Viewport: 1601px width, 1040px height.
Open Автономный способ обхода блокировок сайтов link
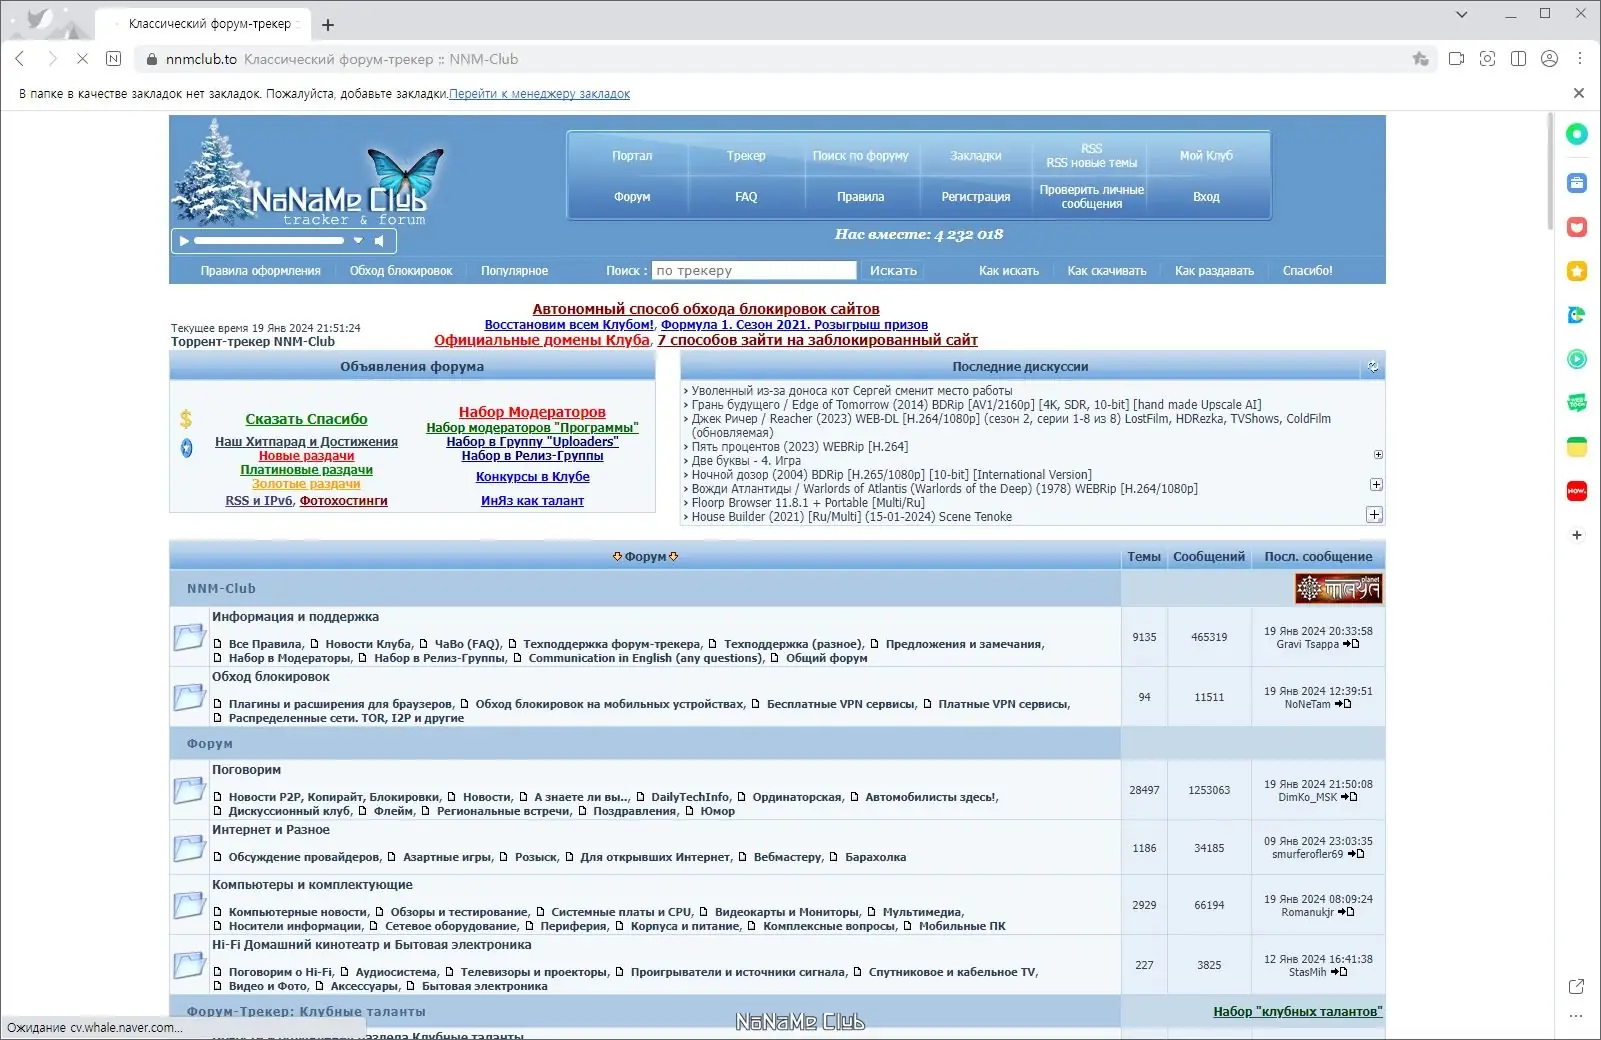click(x=706, y=309)
